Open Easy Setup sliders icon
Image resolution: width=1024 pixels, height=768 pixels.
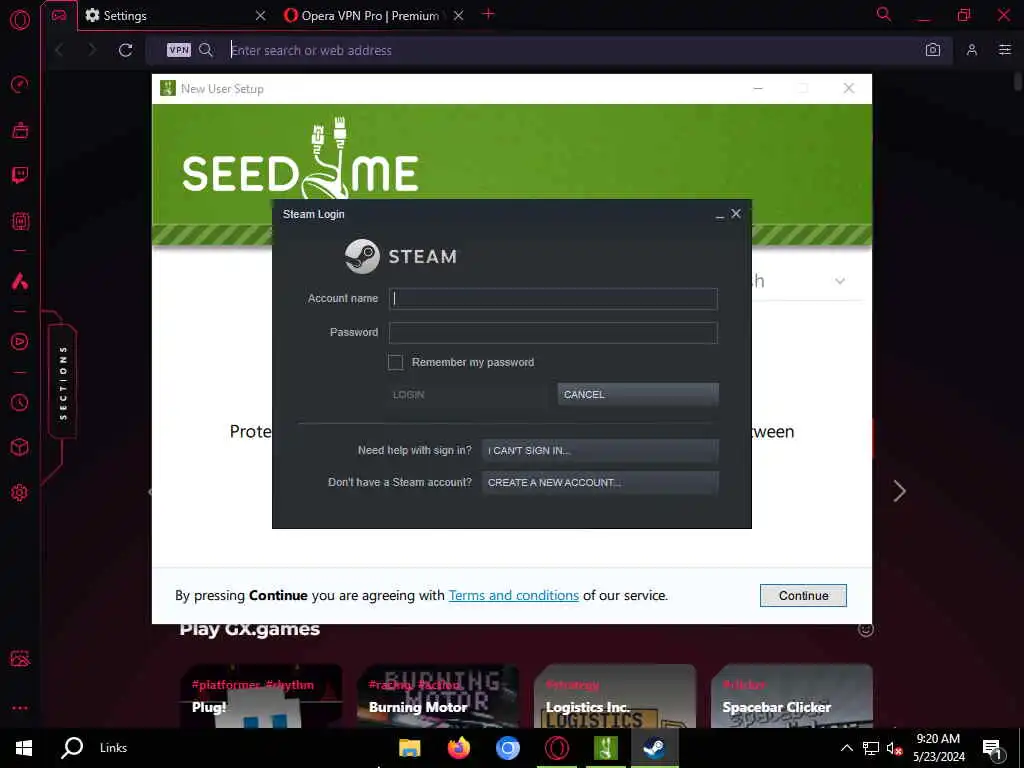coord(1004,50)
